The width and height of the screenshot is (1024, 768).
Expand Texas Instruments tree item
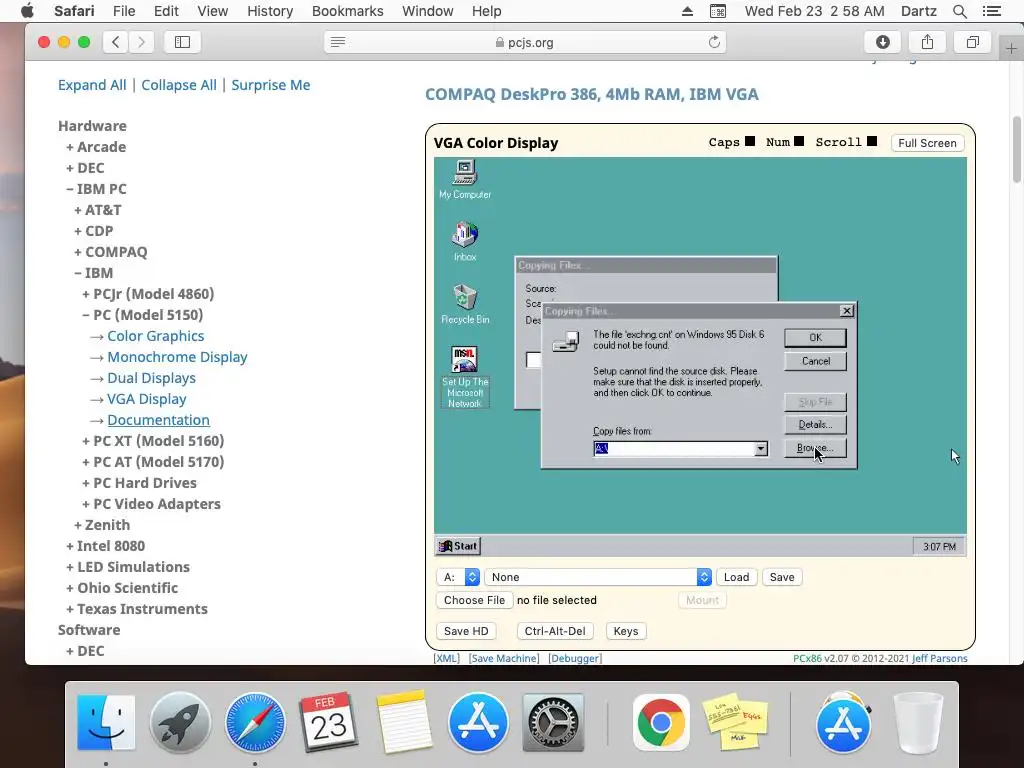pos(136,609)
